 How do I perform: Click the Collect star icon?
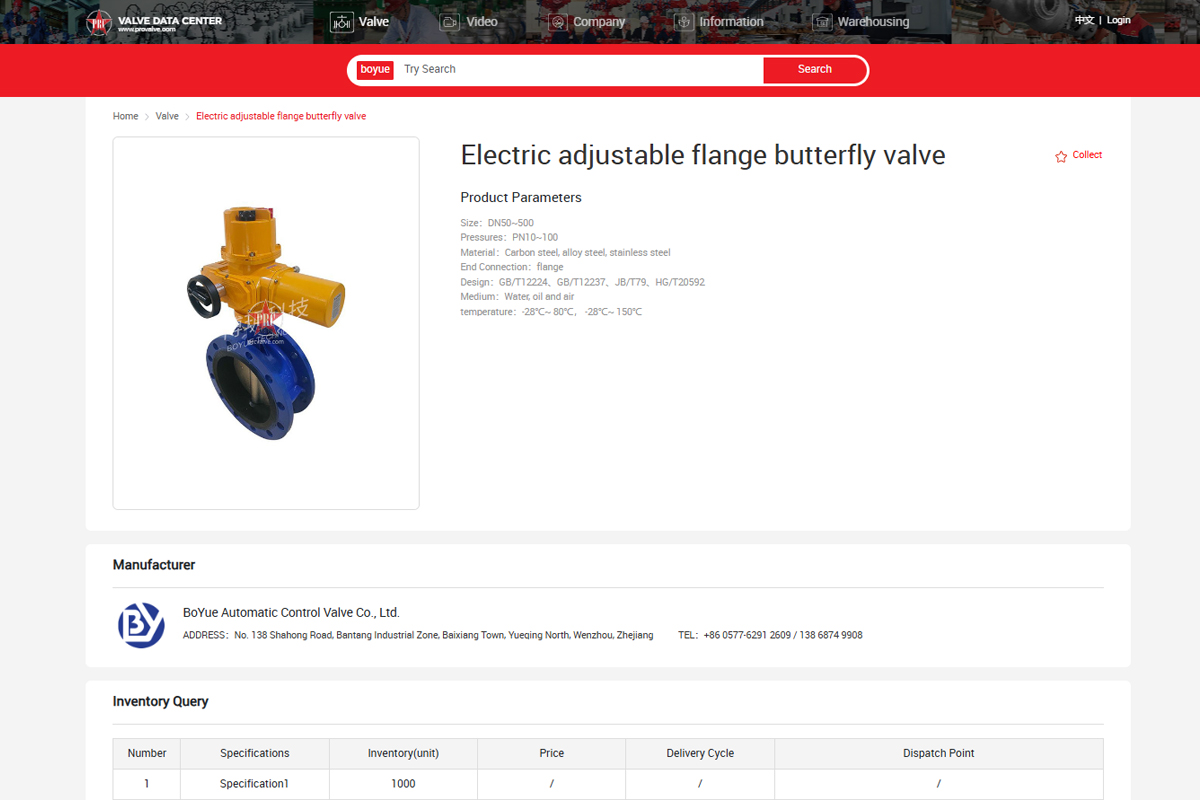1061,156
